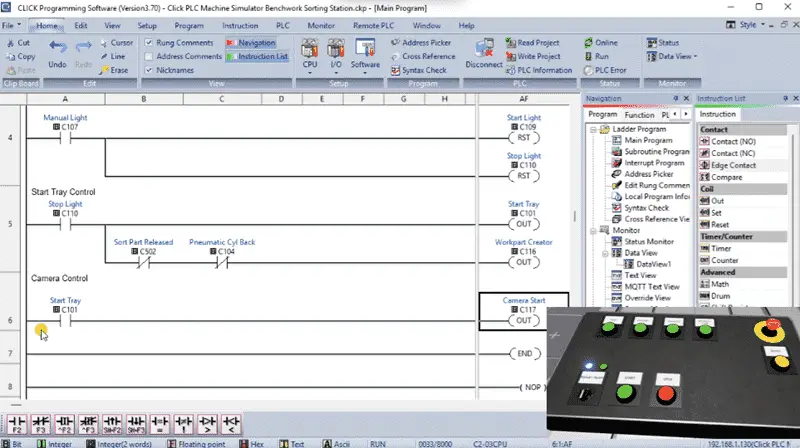Insert a normally closed contact with F3 icon

tap(41, 424)
